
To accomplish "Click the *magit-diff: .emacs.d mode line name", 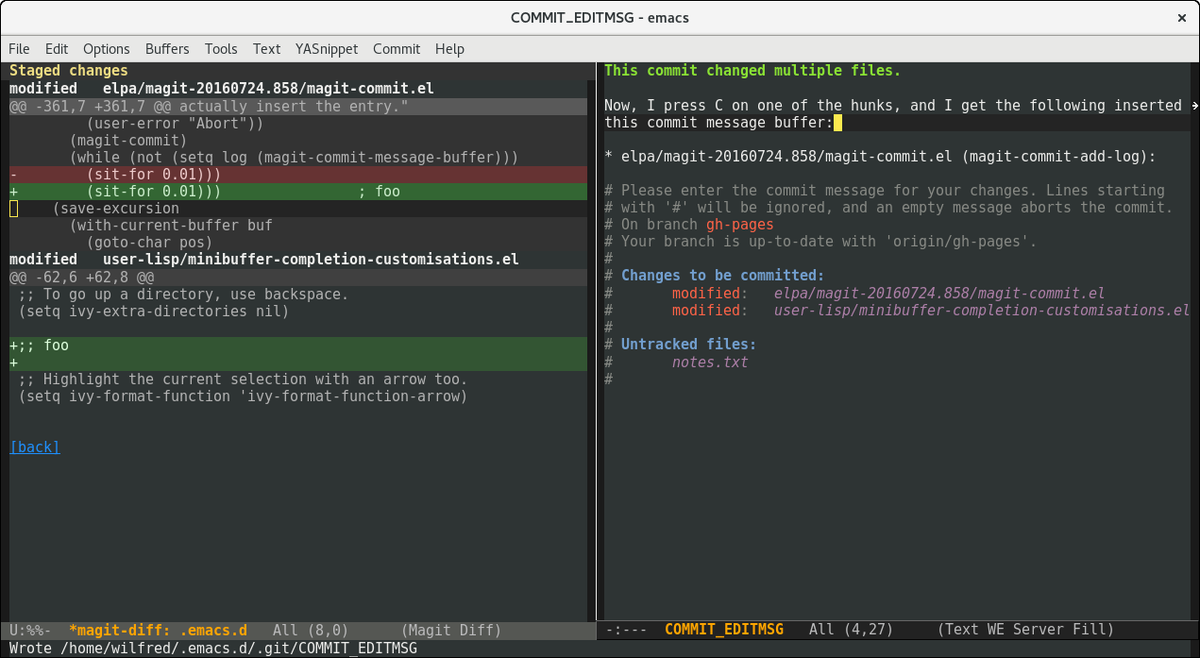I will point(157,630).
